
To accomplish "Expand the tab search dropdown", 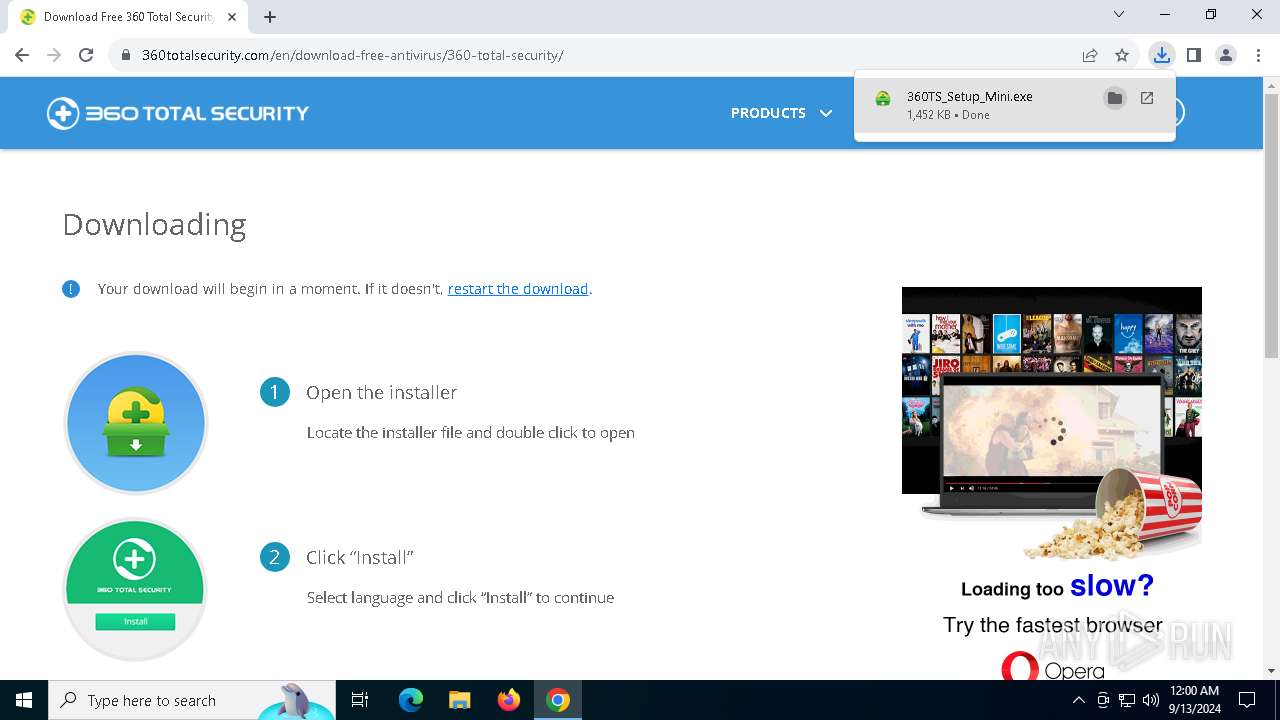I will (1119, 14).
